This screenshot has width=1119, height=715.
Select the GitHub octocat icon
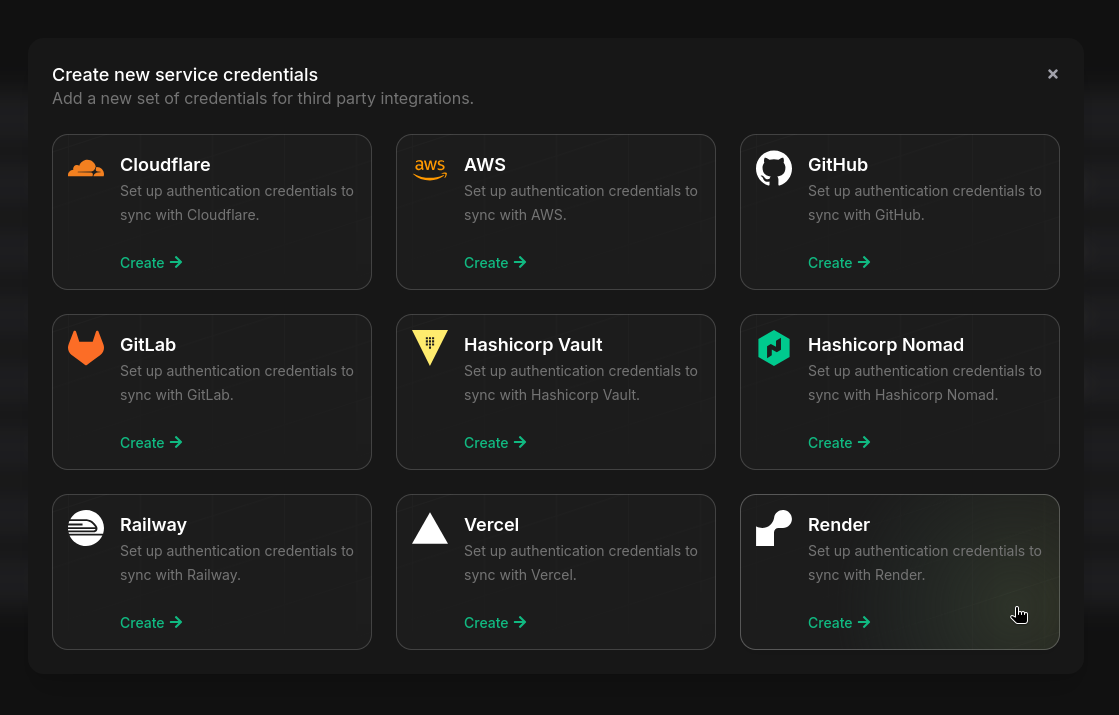pyautogui.click(x=774, y=168)
